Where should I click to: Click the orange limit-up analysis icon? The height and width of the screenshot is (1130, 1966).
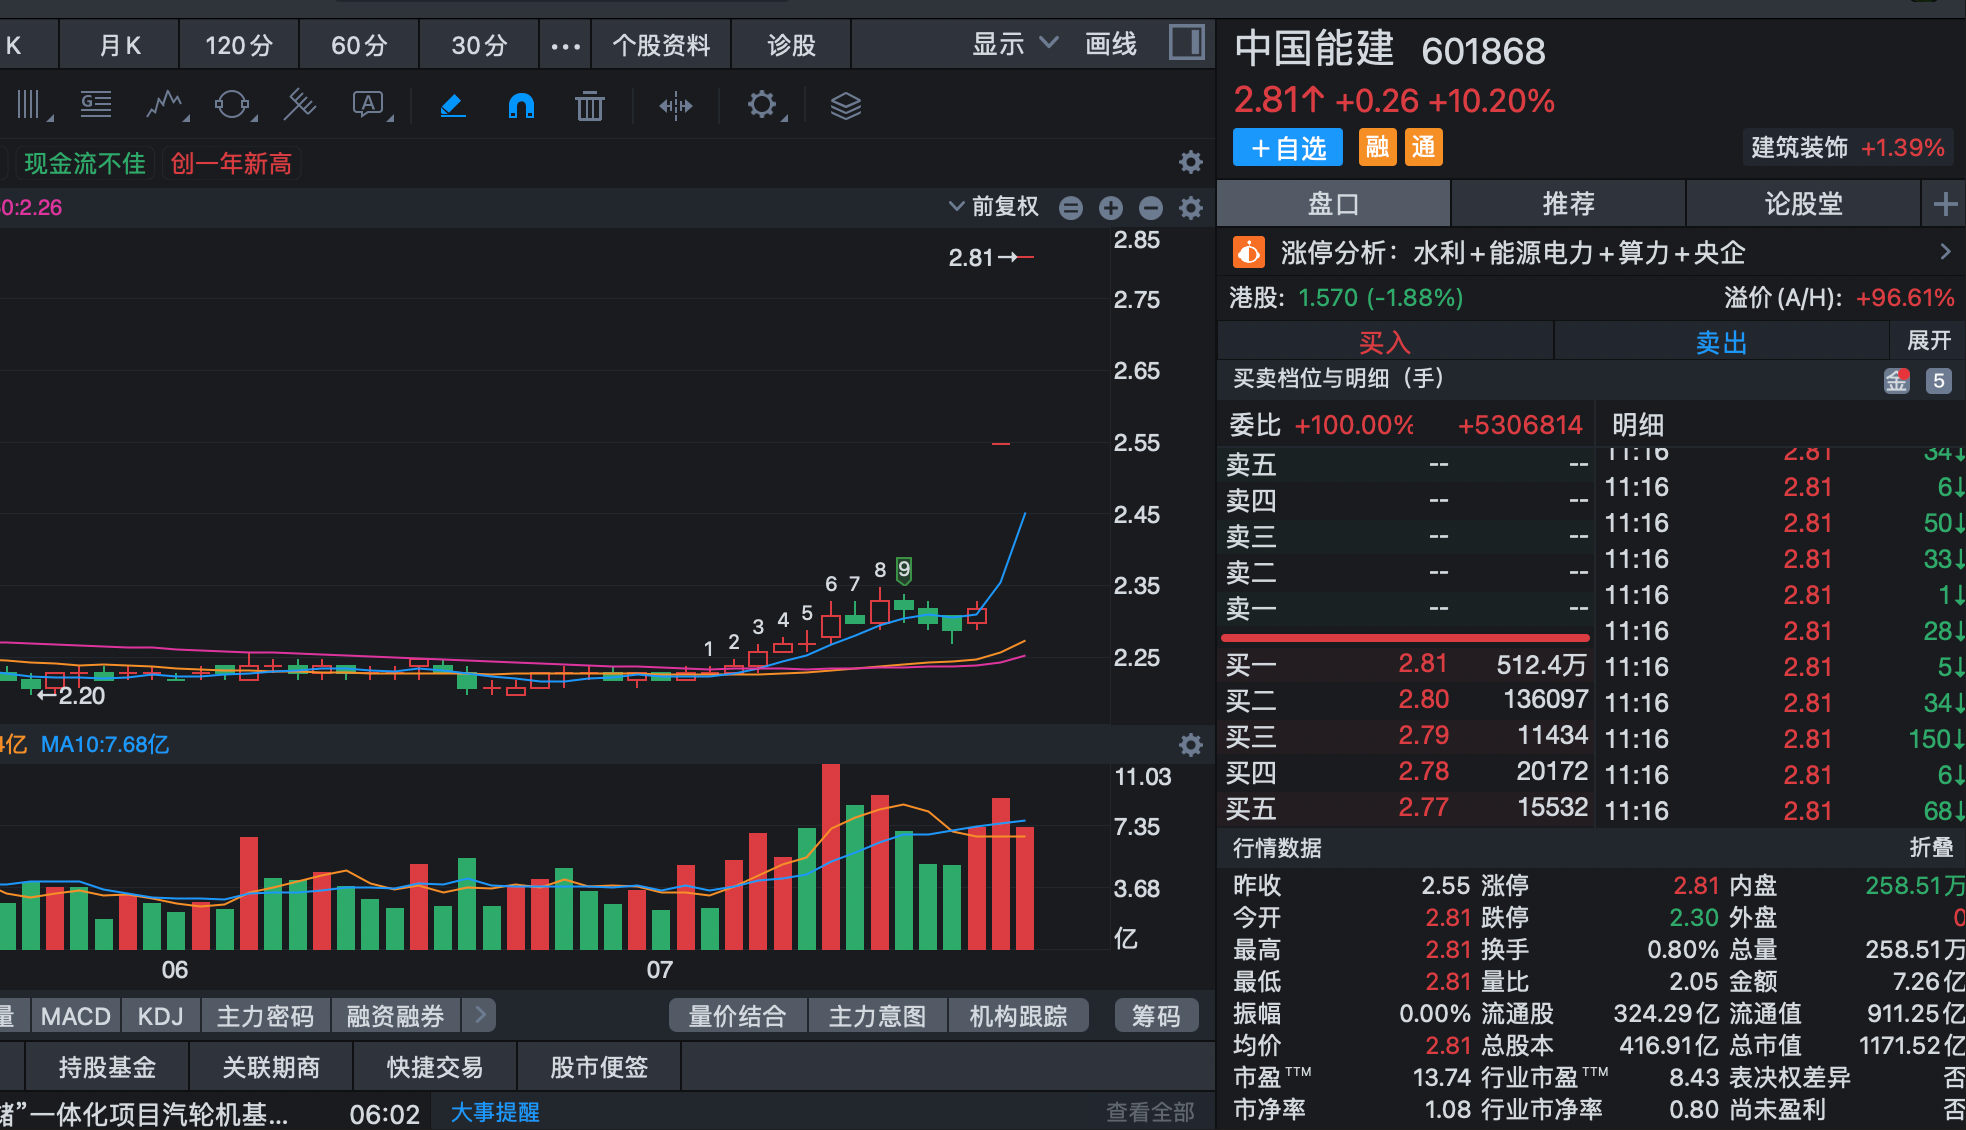pos(1249,252)
